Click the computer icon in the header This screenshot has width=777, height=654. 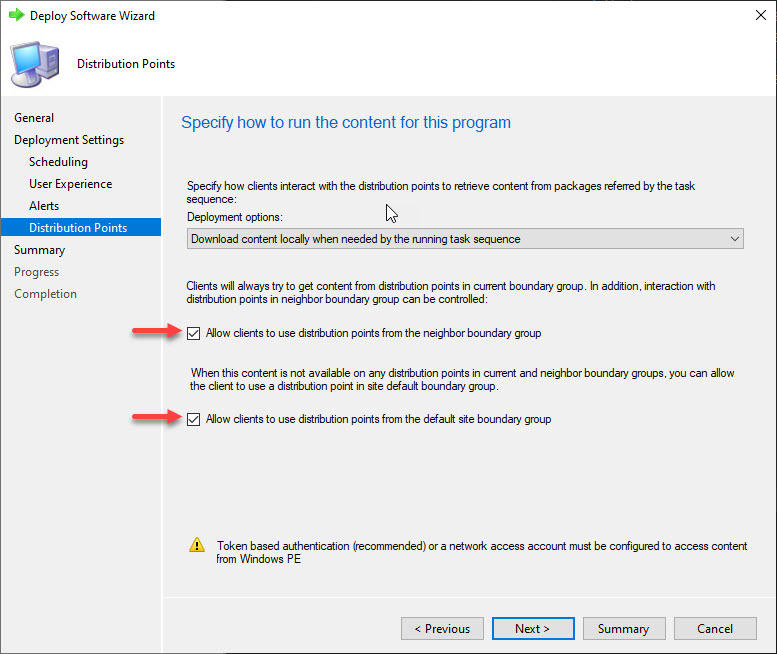point(35,65)
